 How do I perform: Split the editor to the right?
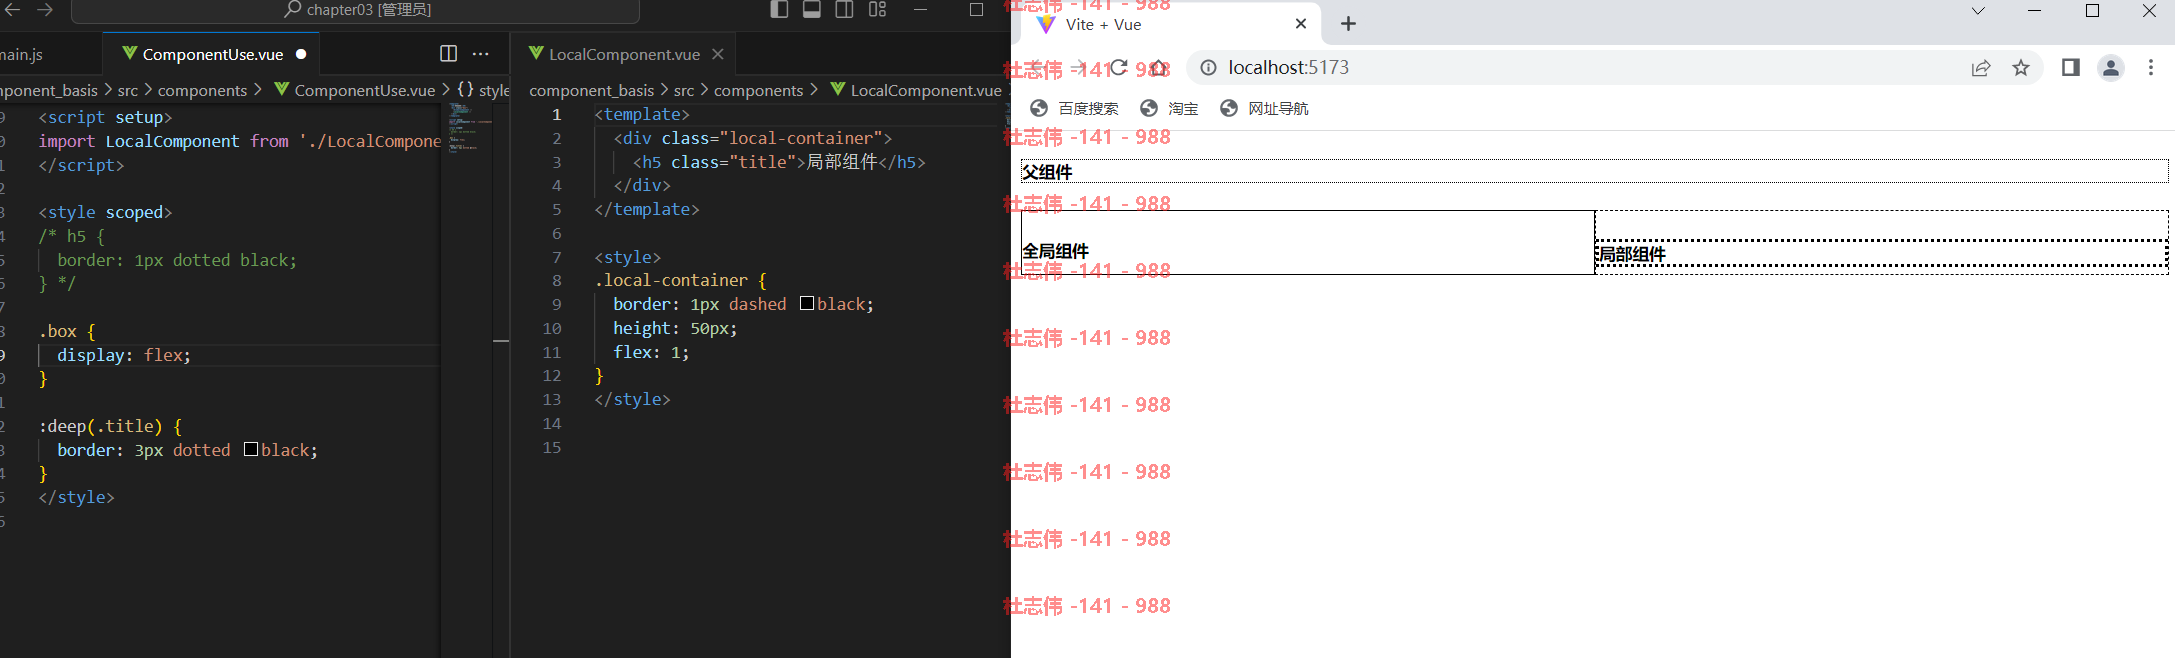tap(448, 54)
